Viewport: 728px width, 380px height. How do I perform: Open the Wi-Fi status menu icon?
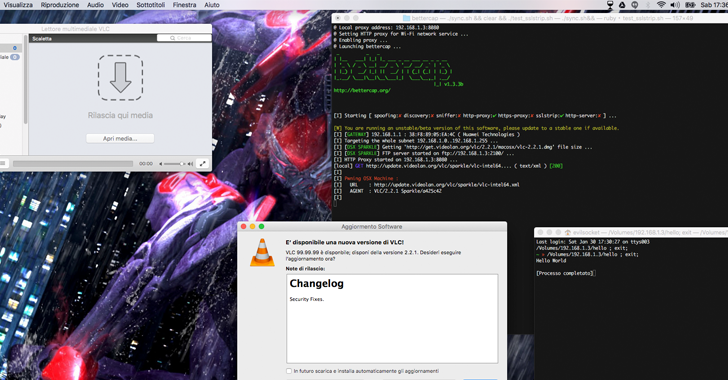click(x=661, y=5)
